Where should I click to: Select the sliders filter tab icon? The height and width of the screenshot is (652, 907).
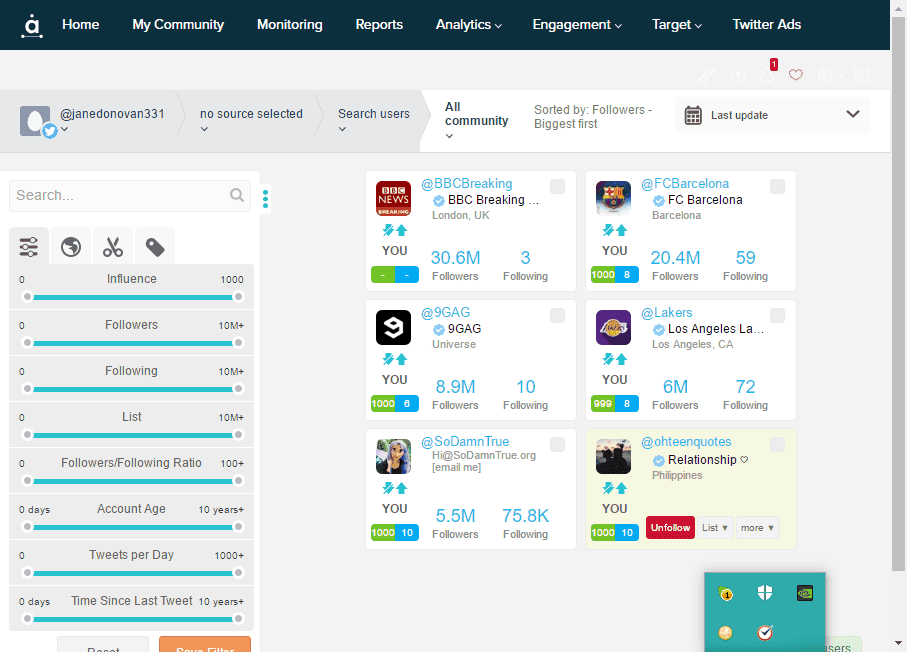coord(28,247)
